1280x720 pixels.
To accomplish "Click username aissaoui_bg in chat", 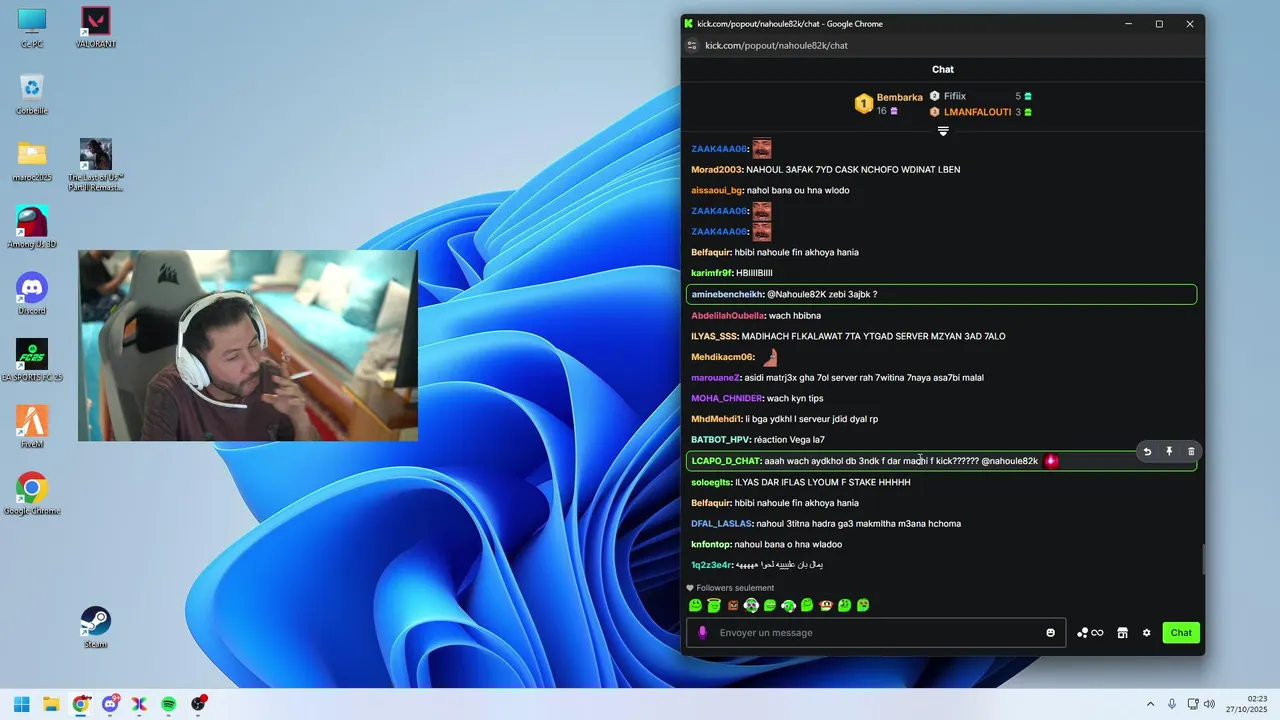I will (717, 190).
